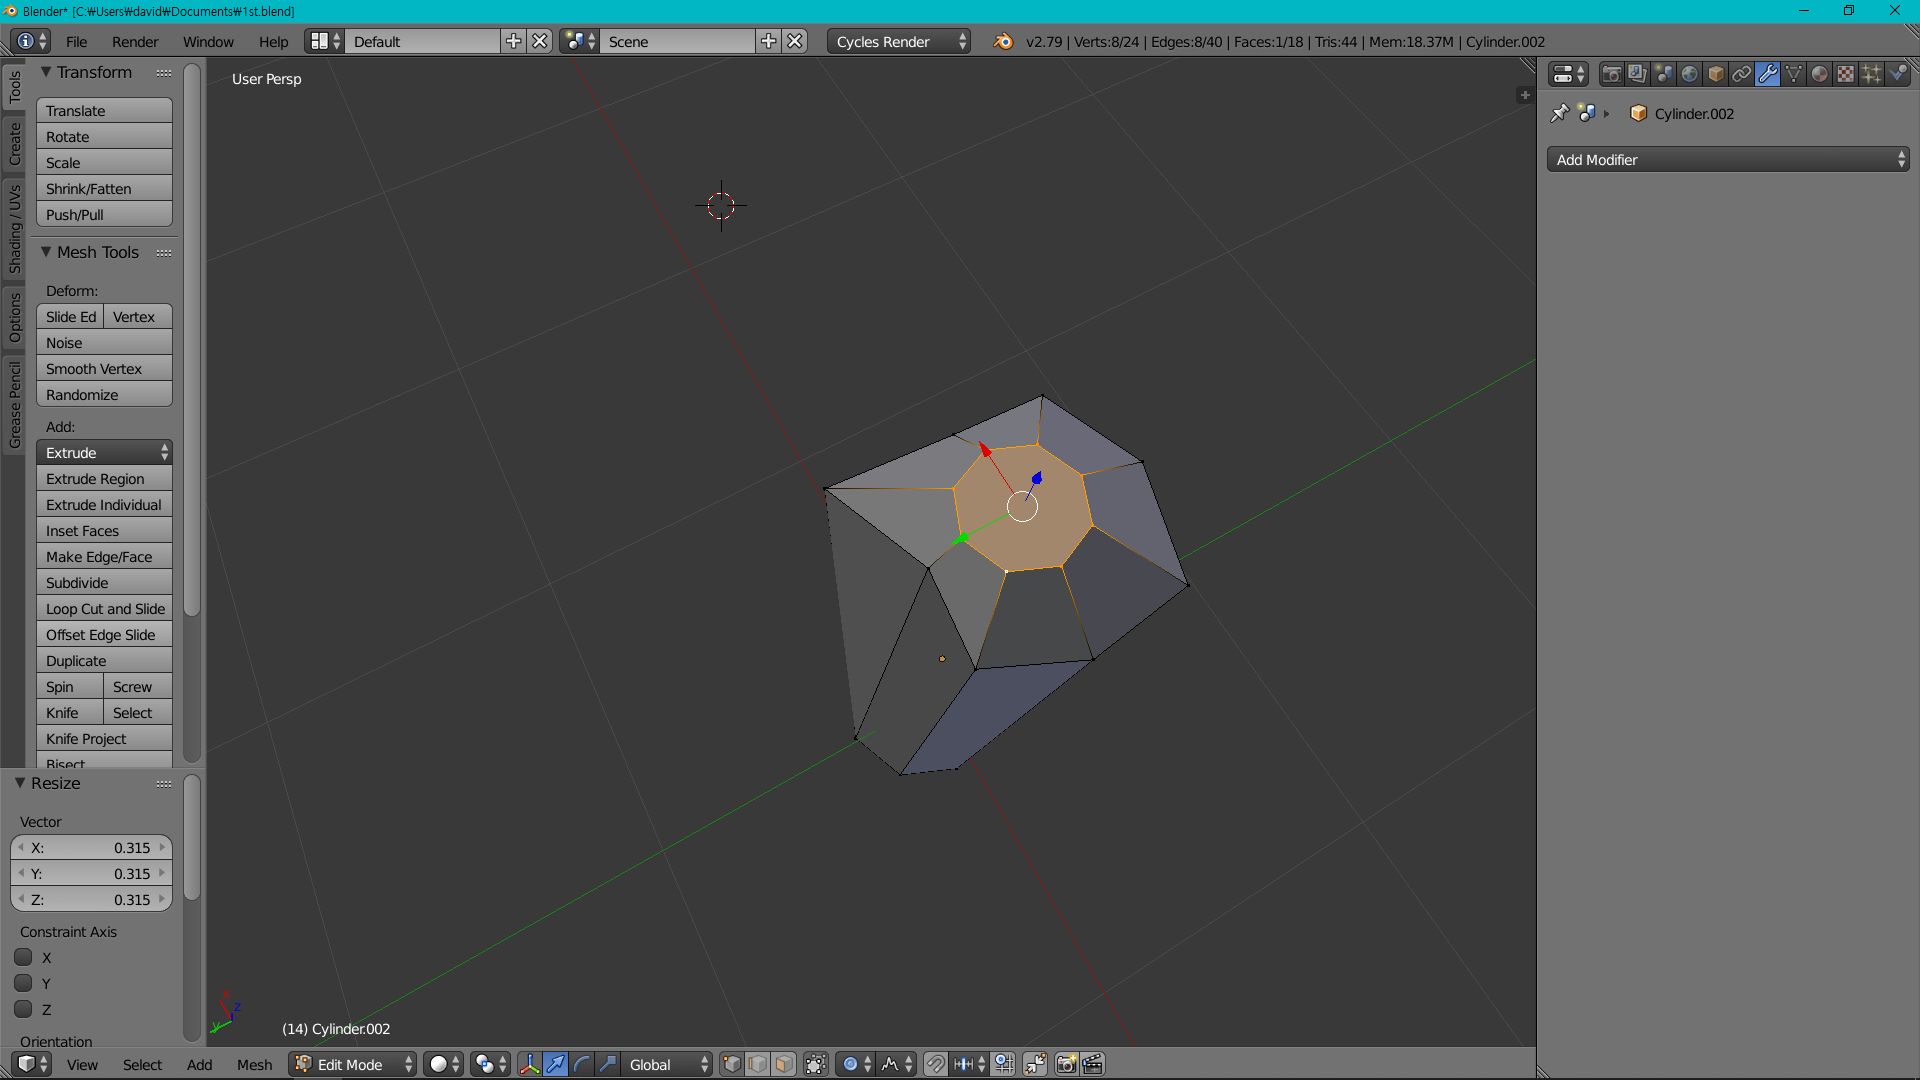This screenshot has height=1080, width=1920.
Task: Enable X constraint axis checkbox
Action: (x=22, y=956)
